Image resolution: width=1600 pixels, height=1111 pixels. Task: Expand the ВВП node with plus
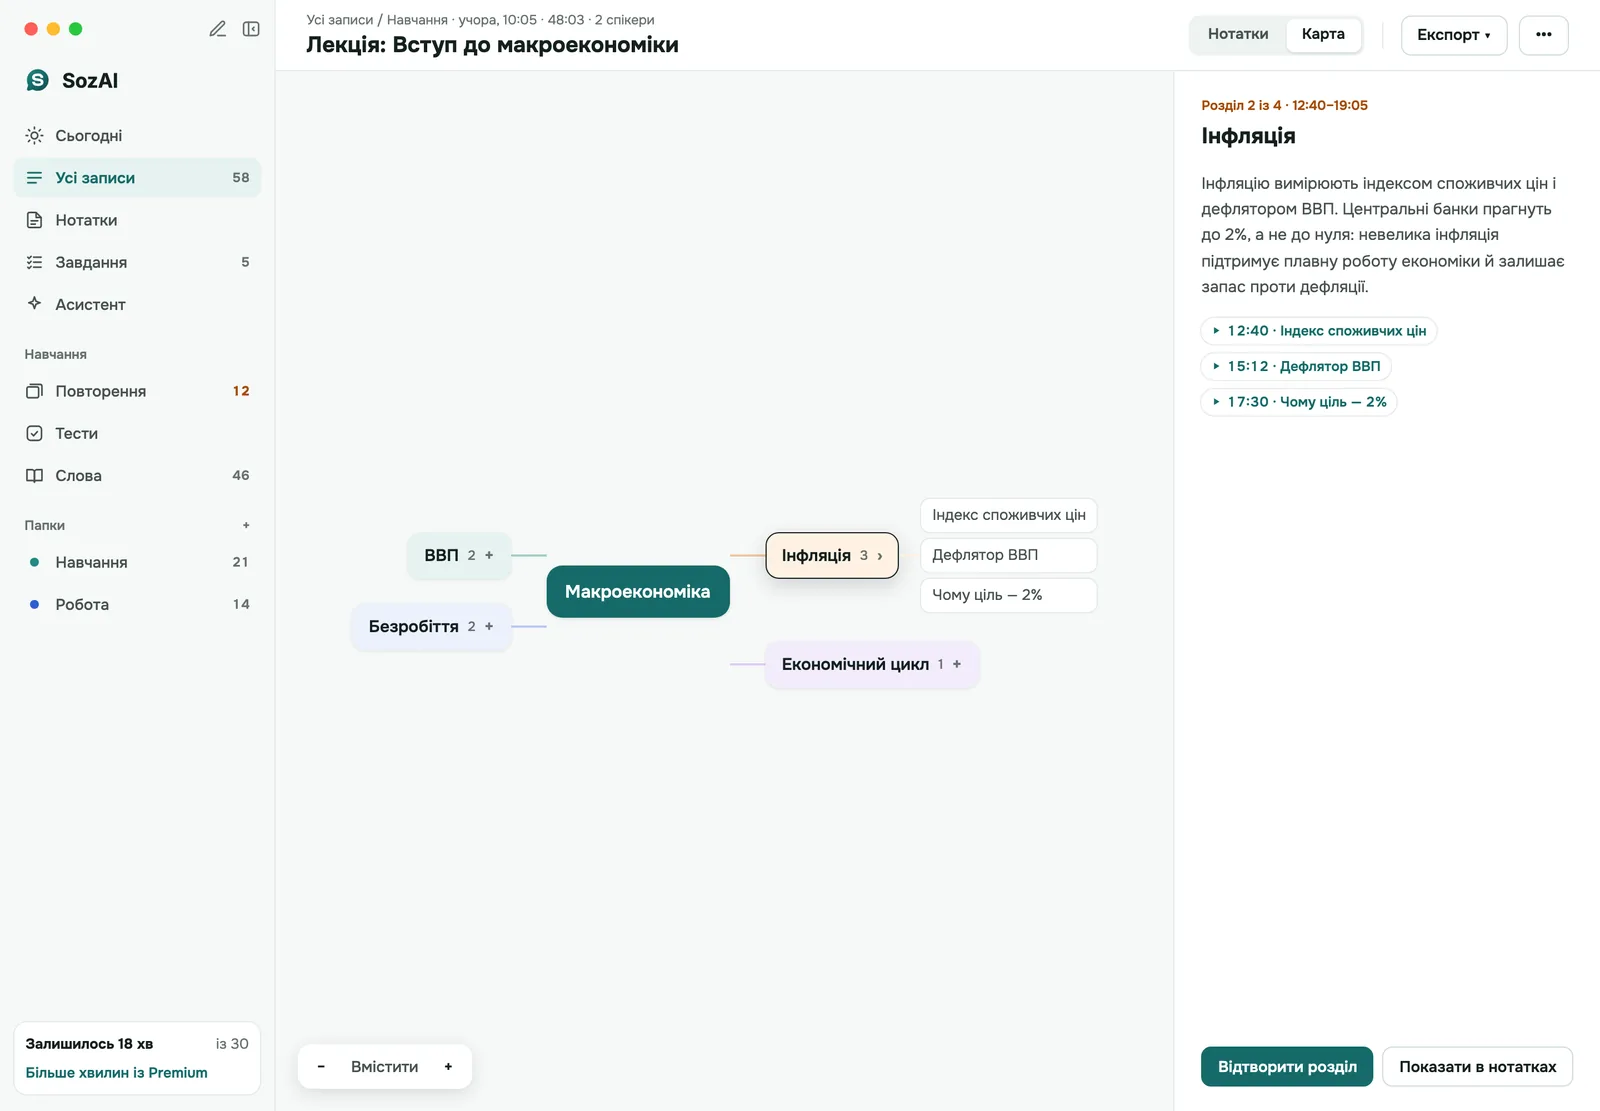489,555
